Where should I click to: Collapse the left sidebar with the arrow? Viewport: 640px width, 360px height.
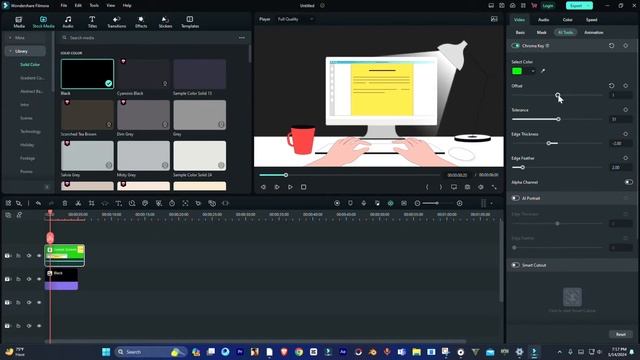click(47, 187)
